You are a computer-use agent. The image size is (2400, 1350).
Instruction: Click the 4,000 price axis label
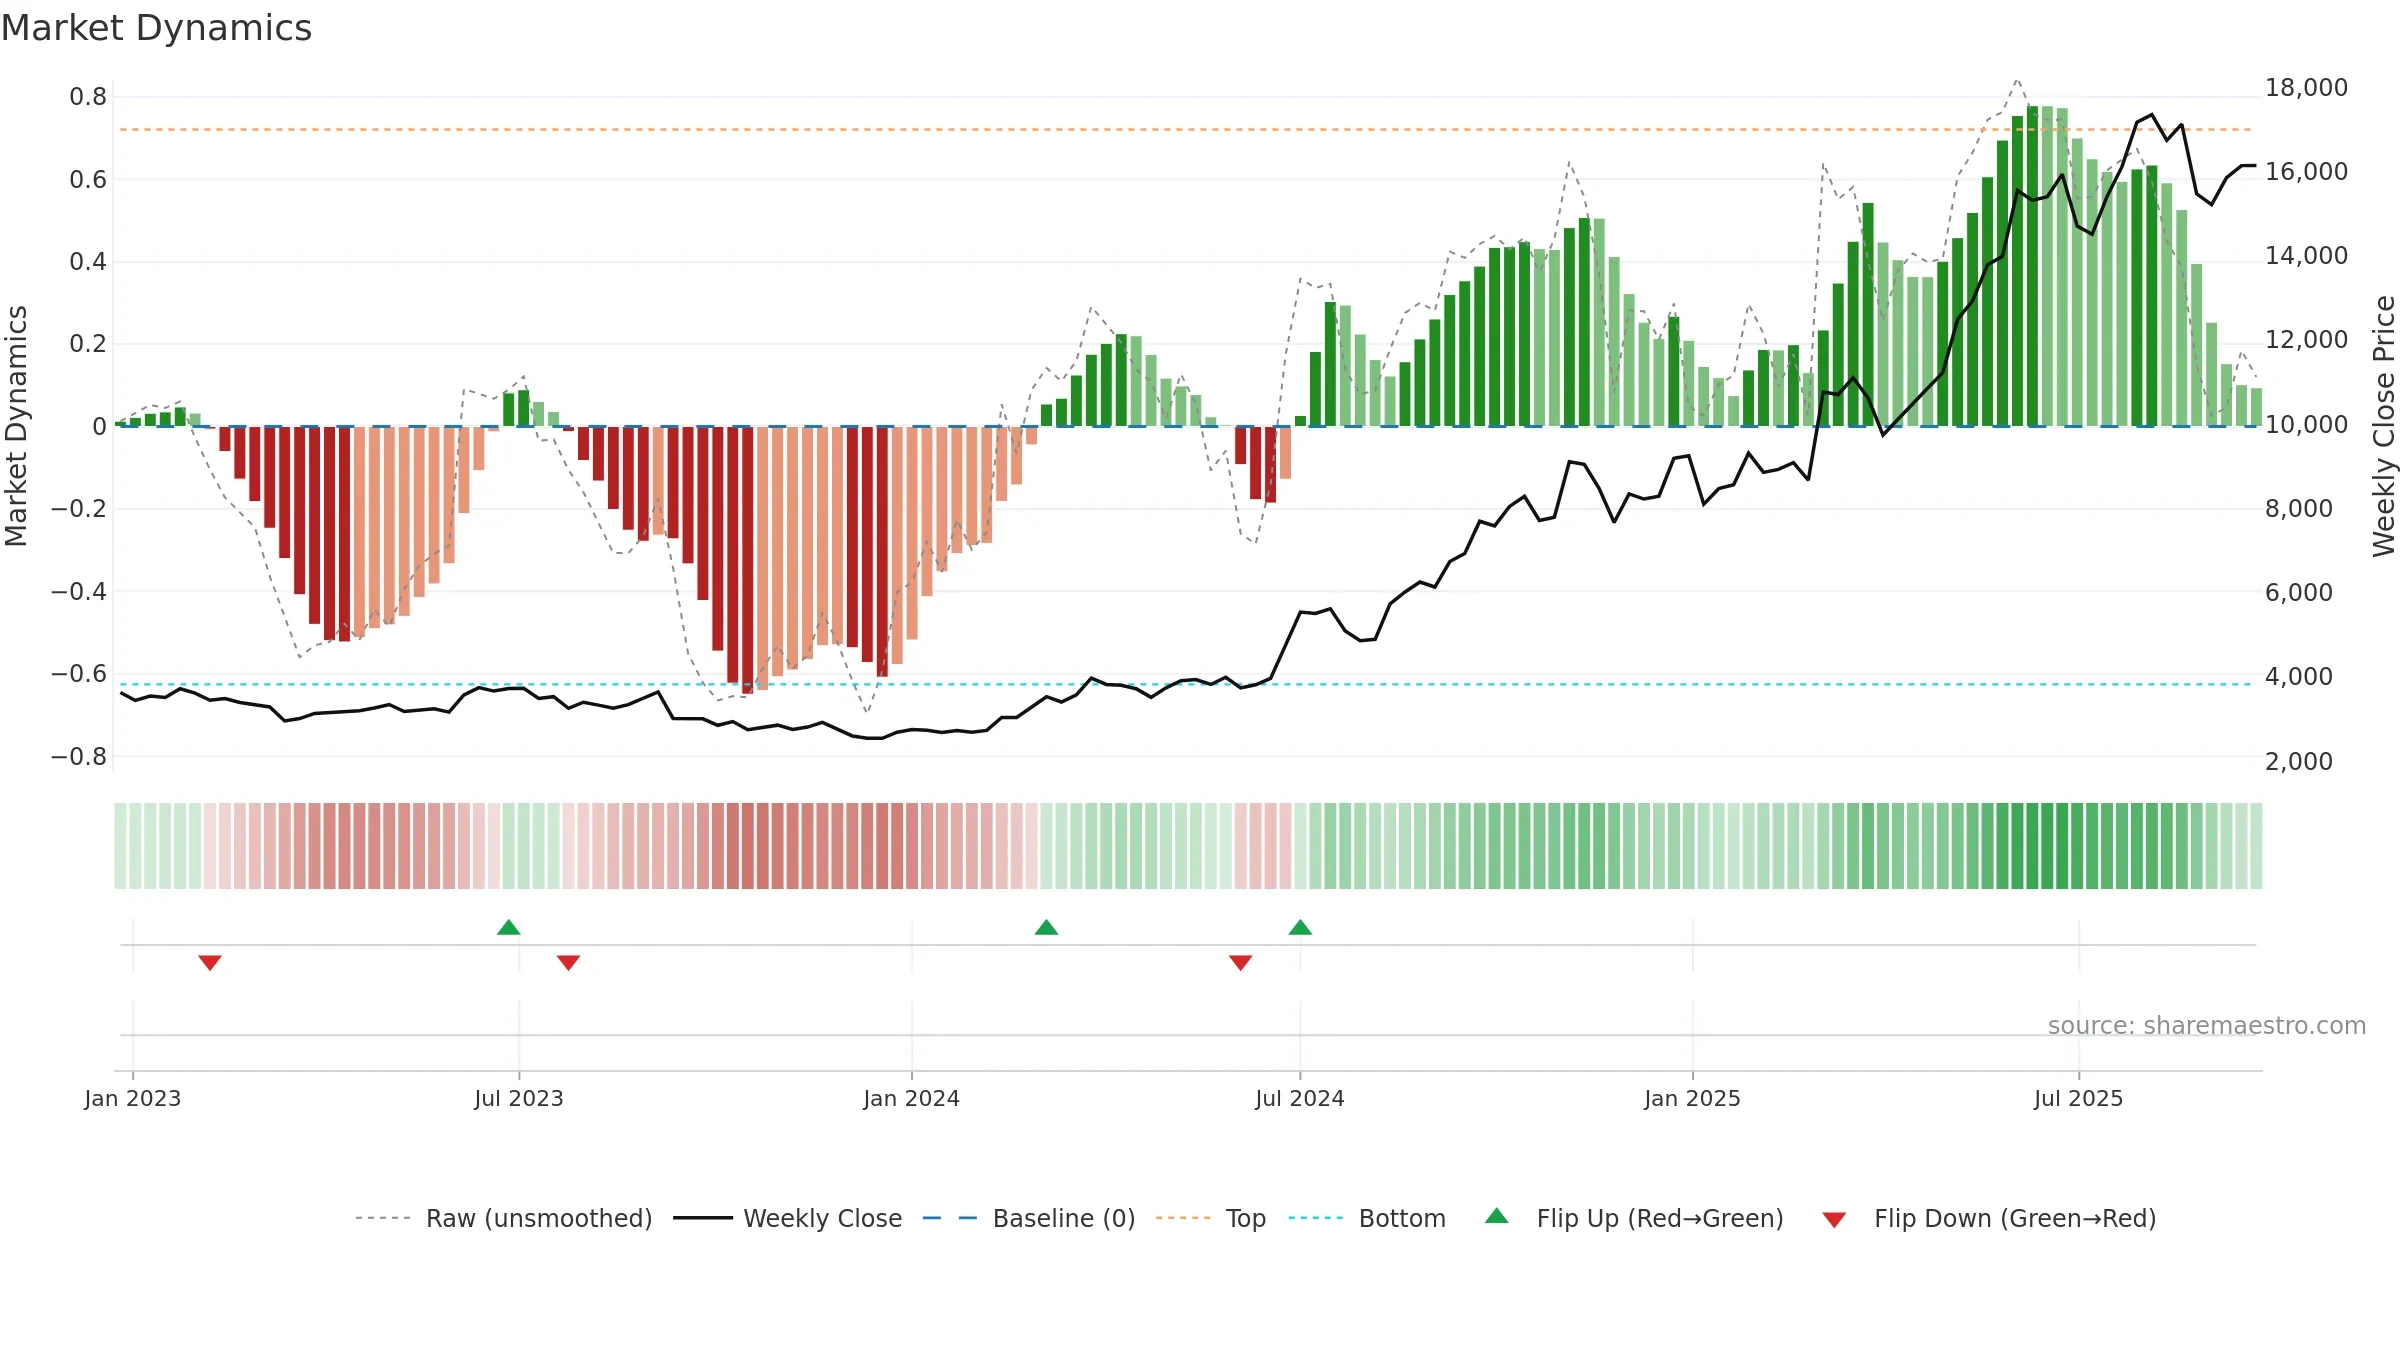(2299, 676)
